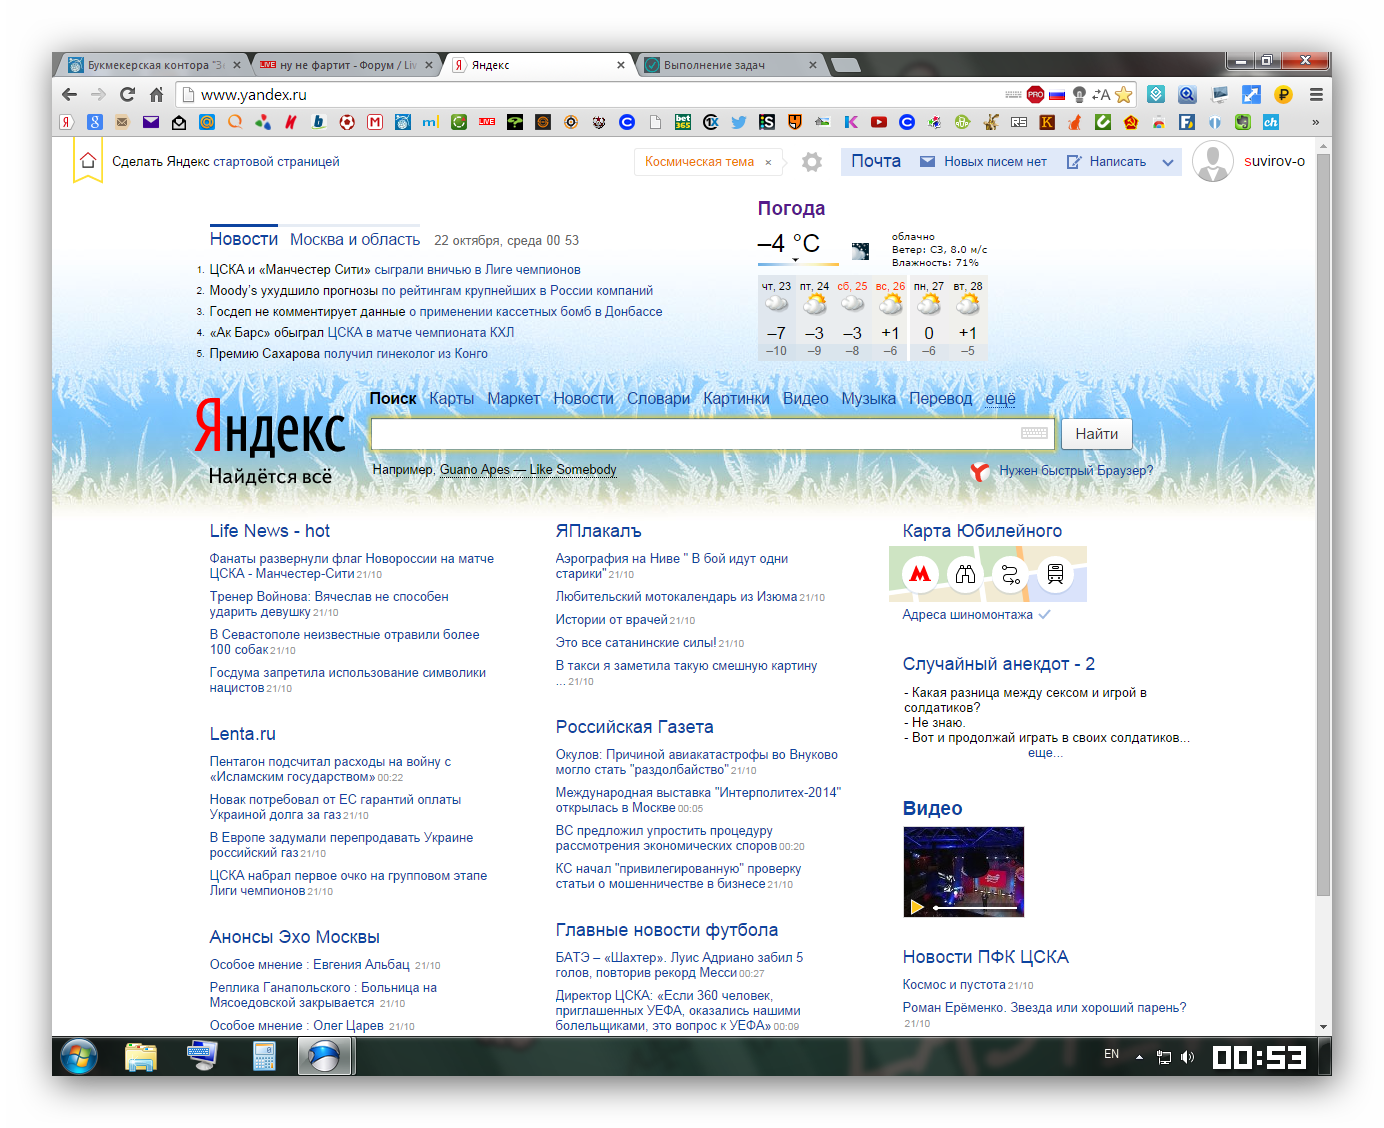The width and height of the screenshot is (1384, 1128).
Task: Click the browser home icon
Action: point(156,94)
